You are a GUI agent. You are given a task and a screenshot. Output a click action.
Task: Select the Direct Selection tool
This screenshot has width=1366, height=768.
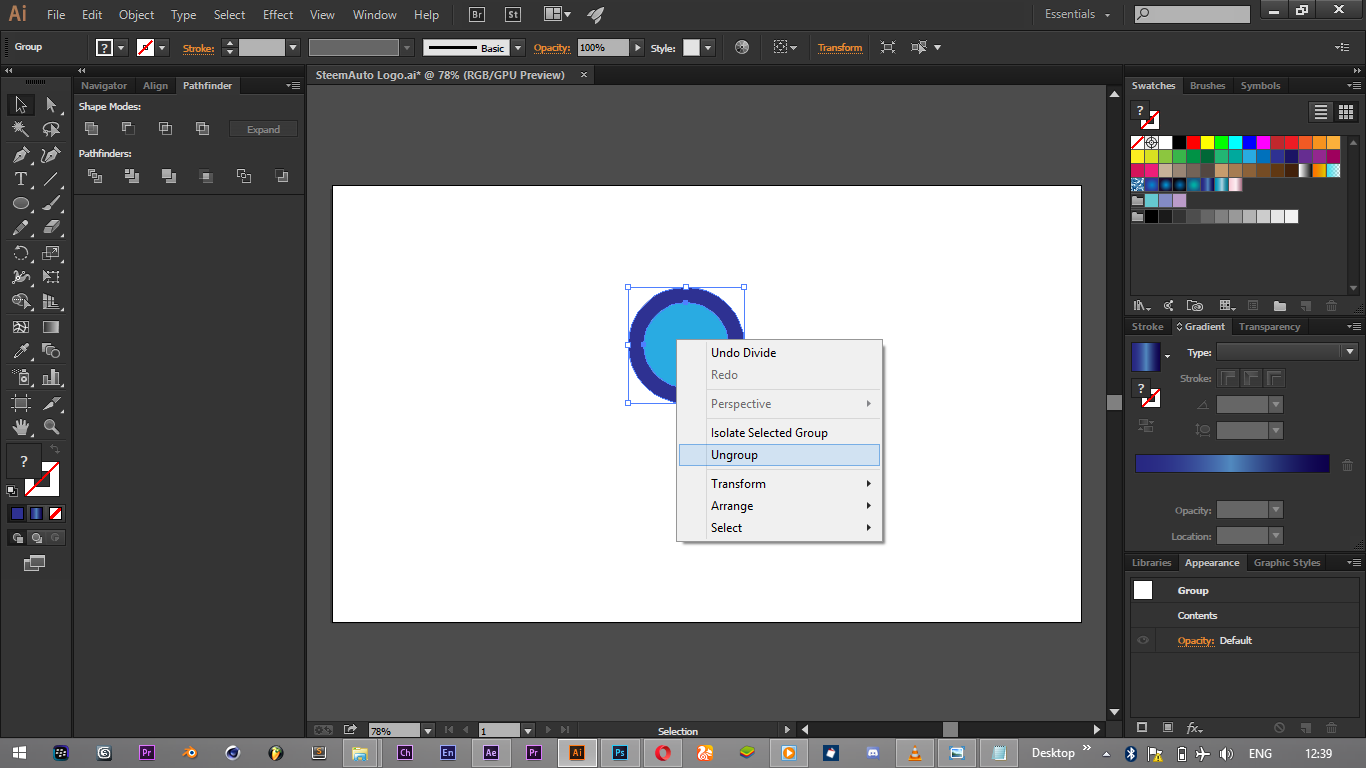pos(52,105)
